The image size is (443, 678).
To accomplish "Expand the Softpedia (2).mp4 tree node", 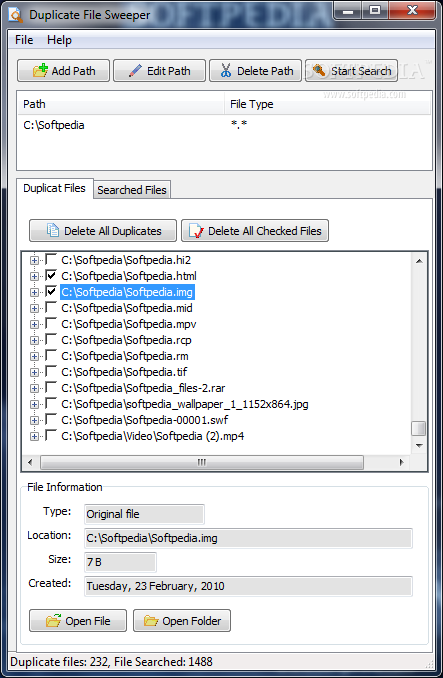I will [34, 437].
